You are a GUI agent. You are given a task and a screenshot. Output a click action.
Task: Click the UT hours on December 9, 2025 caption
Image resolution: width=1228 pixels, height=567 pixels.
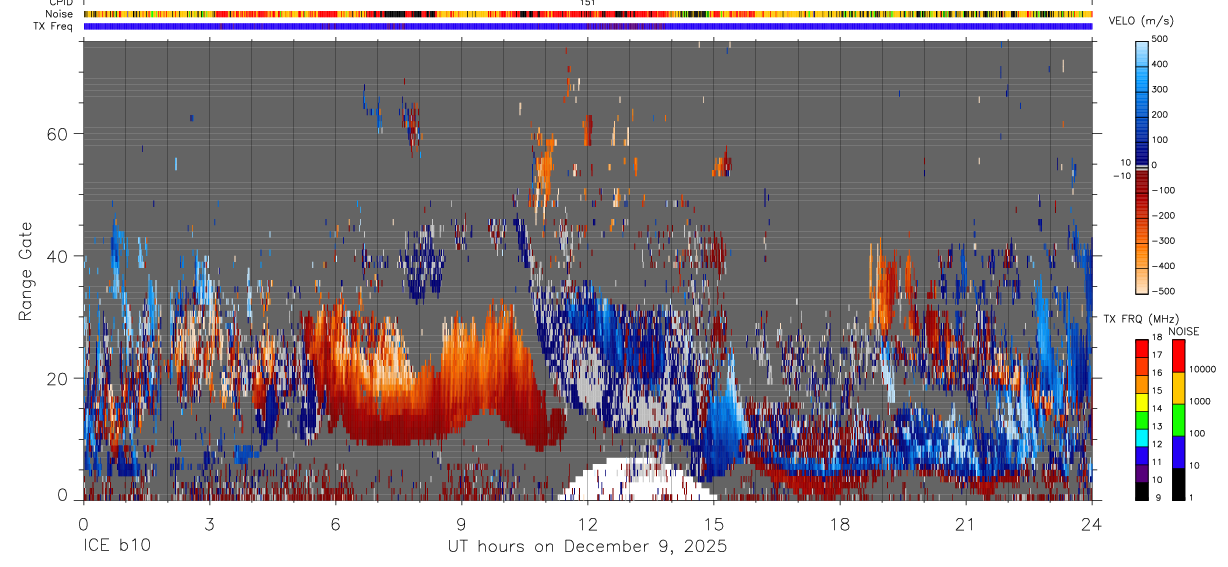587,547
